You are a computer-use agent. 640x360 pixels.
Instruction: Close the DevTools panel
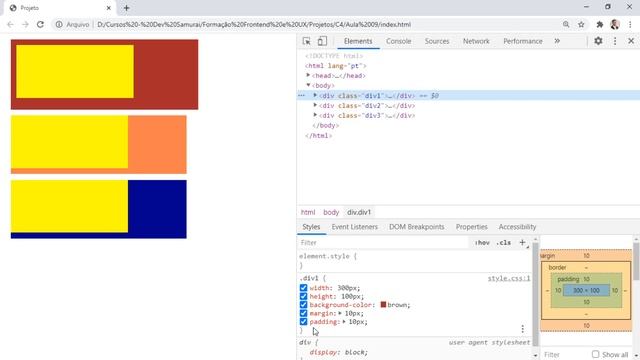click(x=631, y=41)
